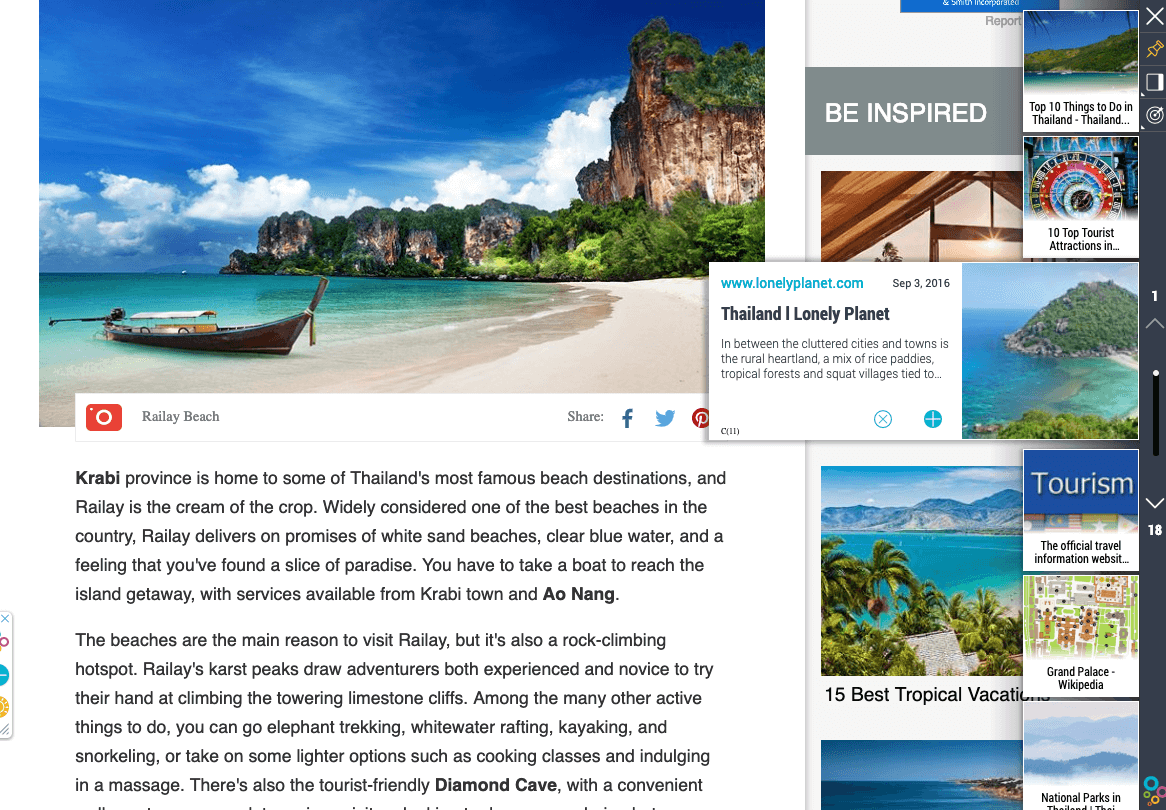This screenshot has height=810, width=1166.
Task: Dismiss the Lonely Planet card with X icon
Action: pos(883,419)
